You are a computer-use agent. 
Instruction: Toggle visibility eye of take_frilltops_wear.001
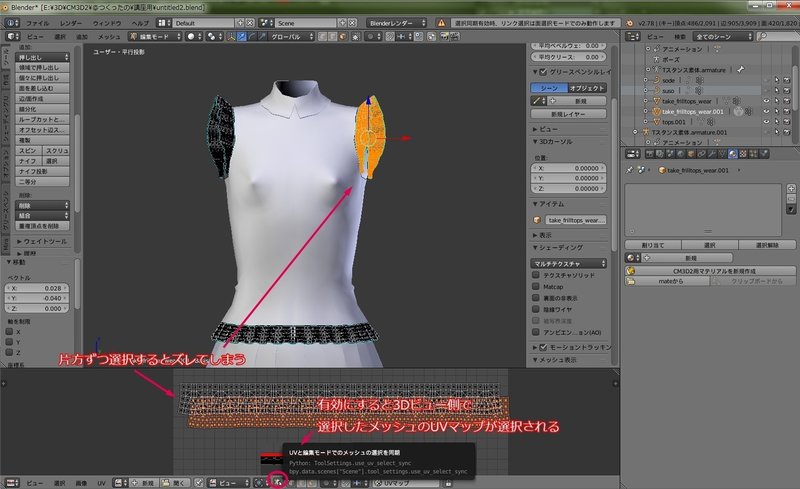[x=766, y=111]
